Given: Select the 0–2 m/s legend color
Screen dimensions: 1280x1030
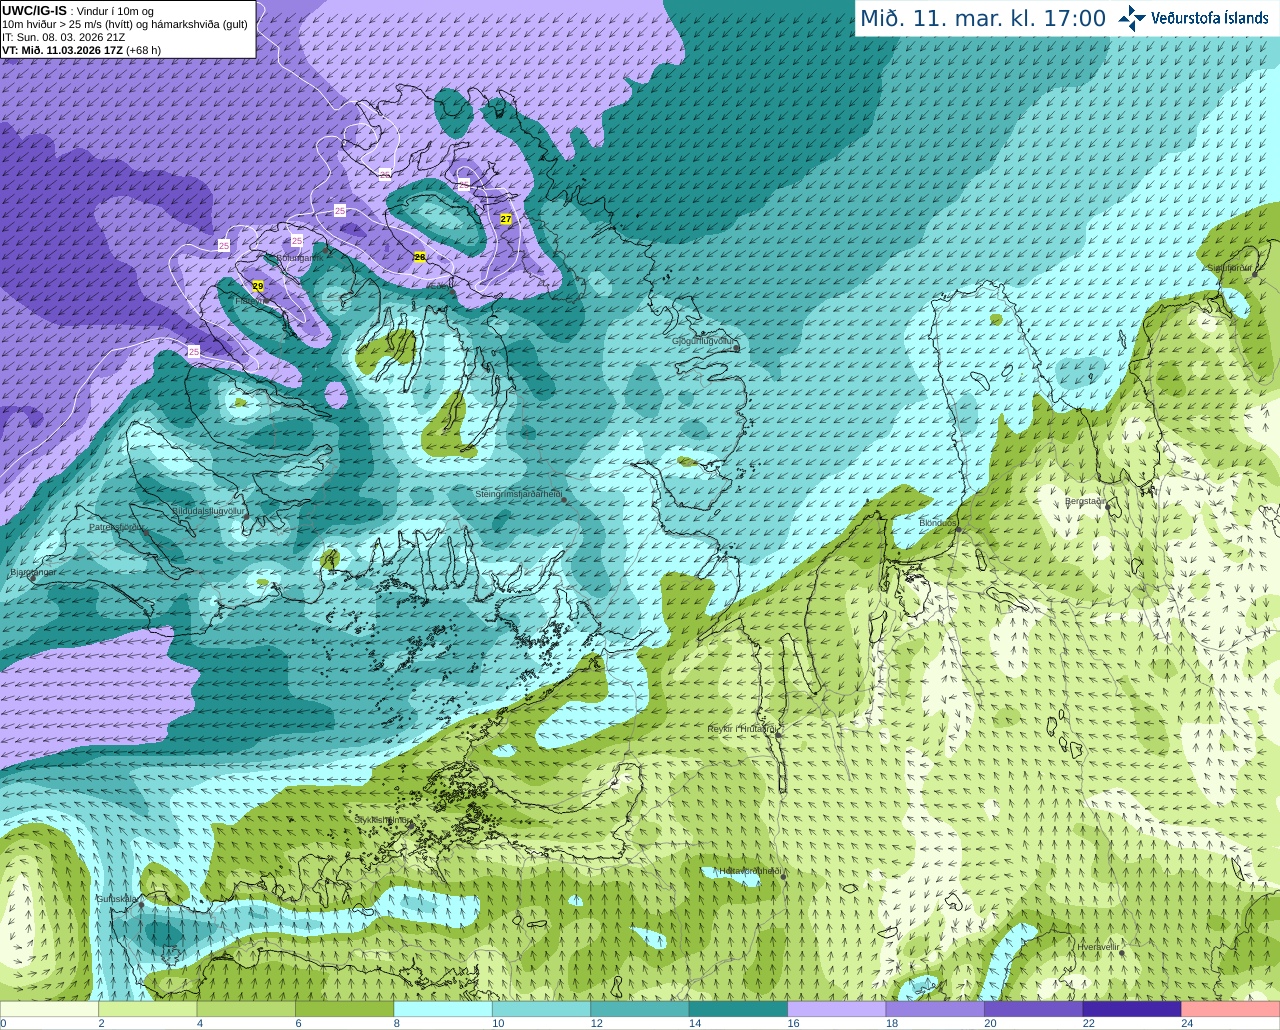Looking at the screenshot, I should point(49,1009).
